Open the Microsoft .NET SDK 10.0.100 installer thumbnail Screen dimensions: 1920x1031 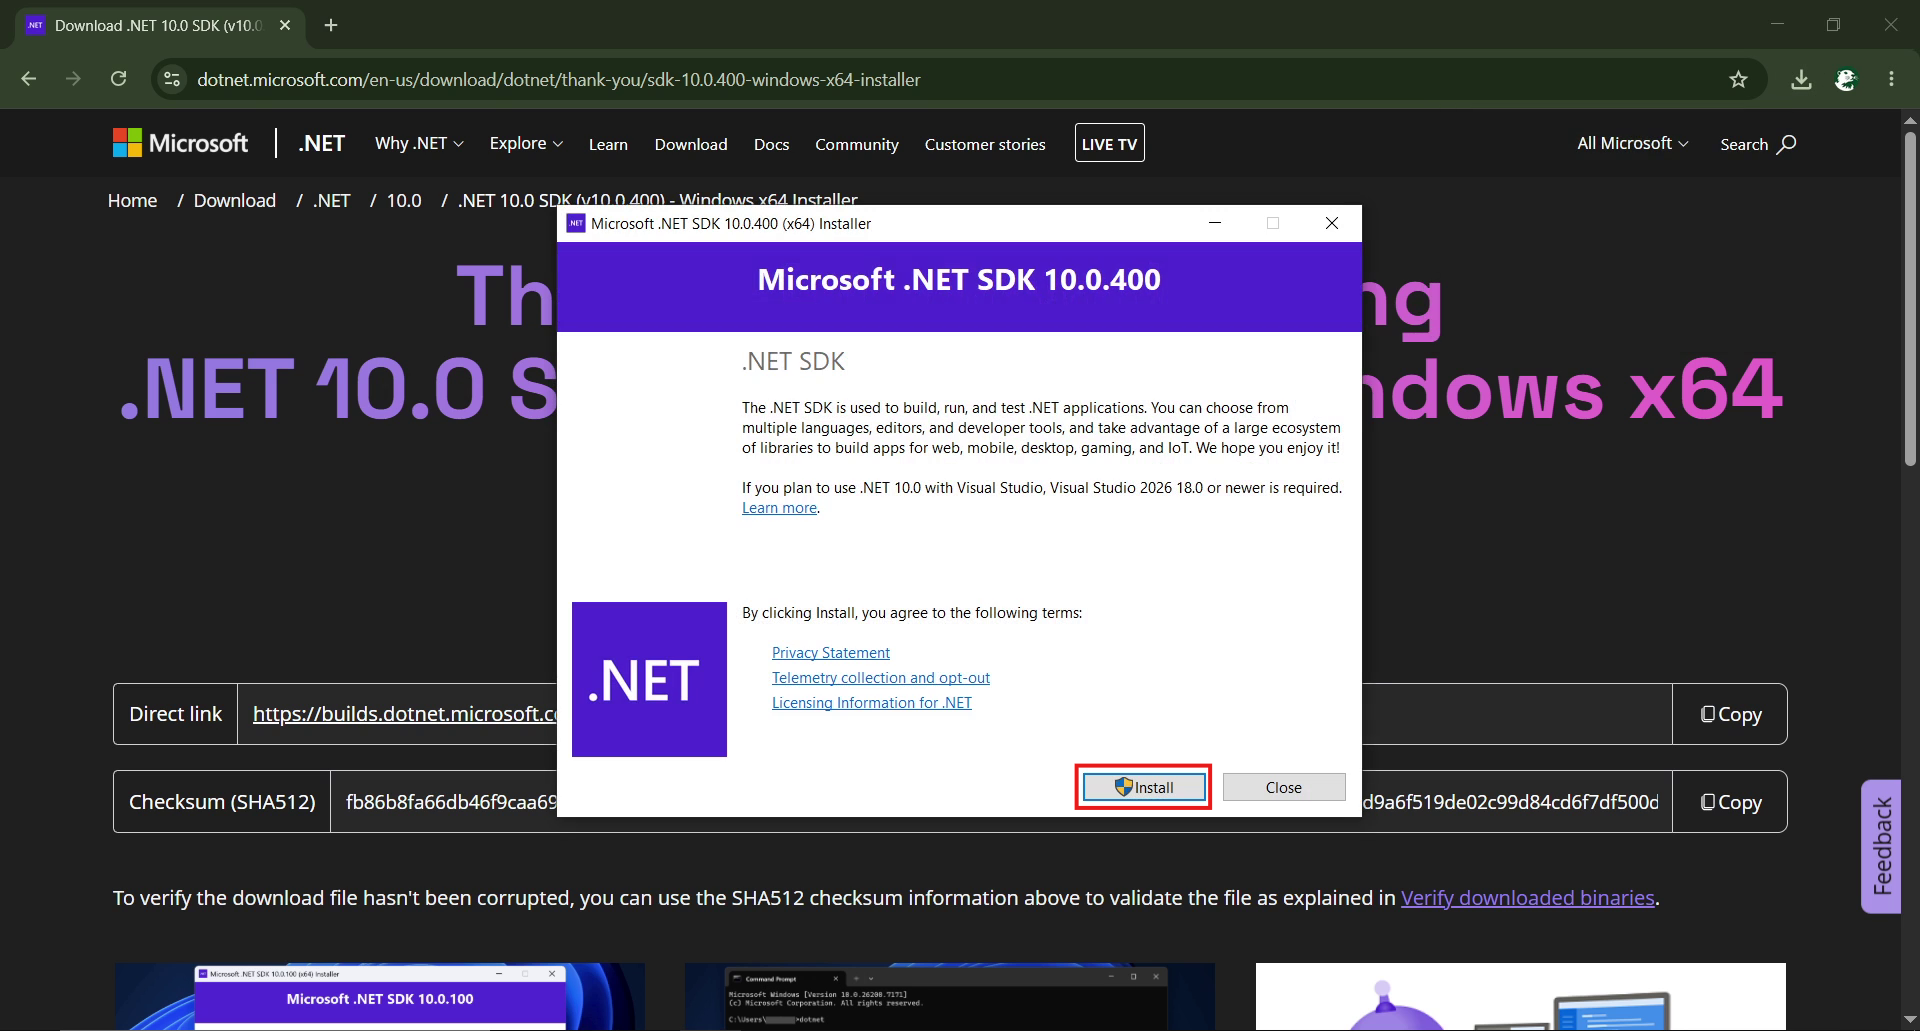point(380,996)
